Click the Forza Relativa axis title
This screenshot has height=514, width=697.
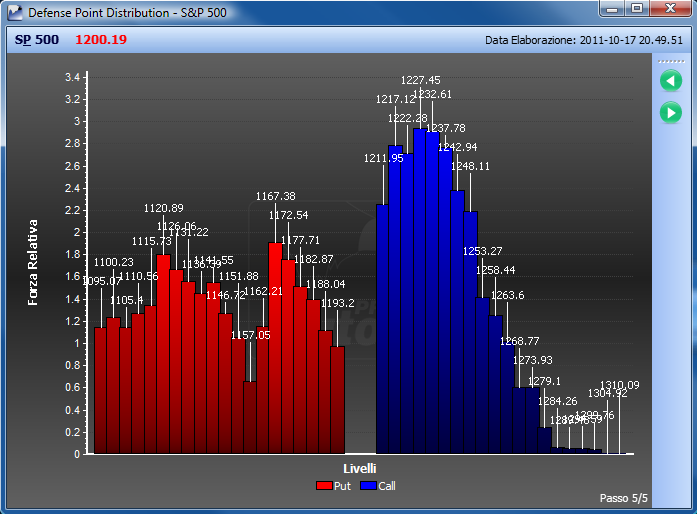pos(33,262)
